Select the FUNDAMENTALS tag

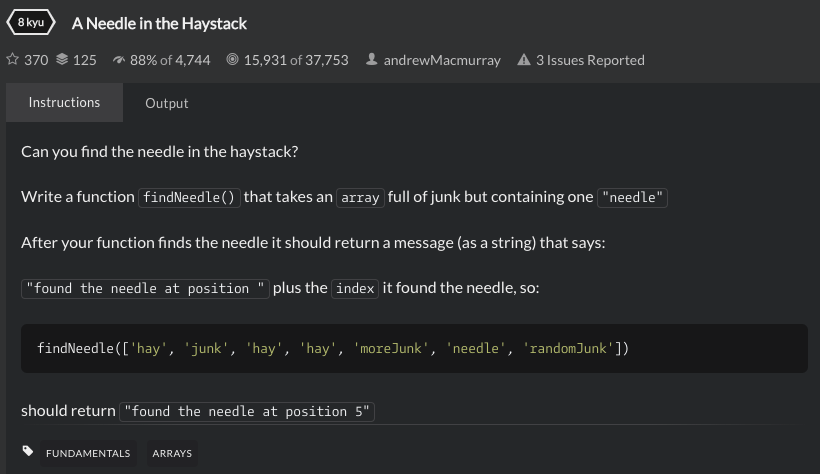88,453
